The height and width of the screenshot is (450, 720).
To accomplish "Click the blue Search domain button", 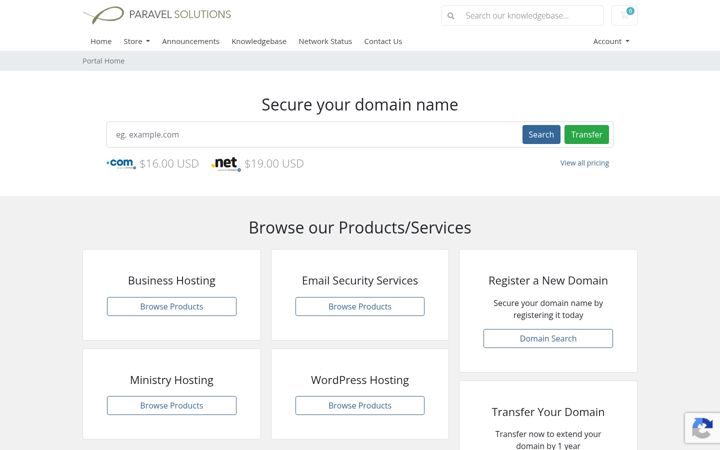I will 541,135.
